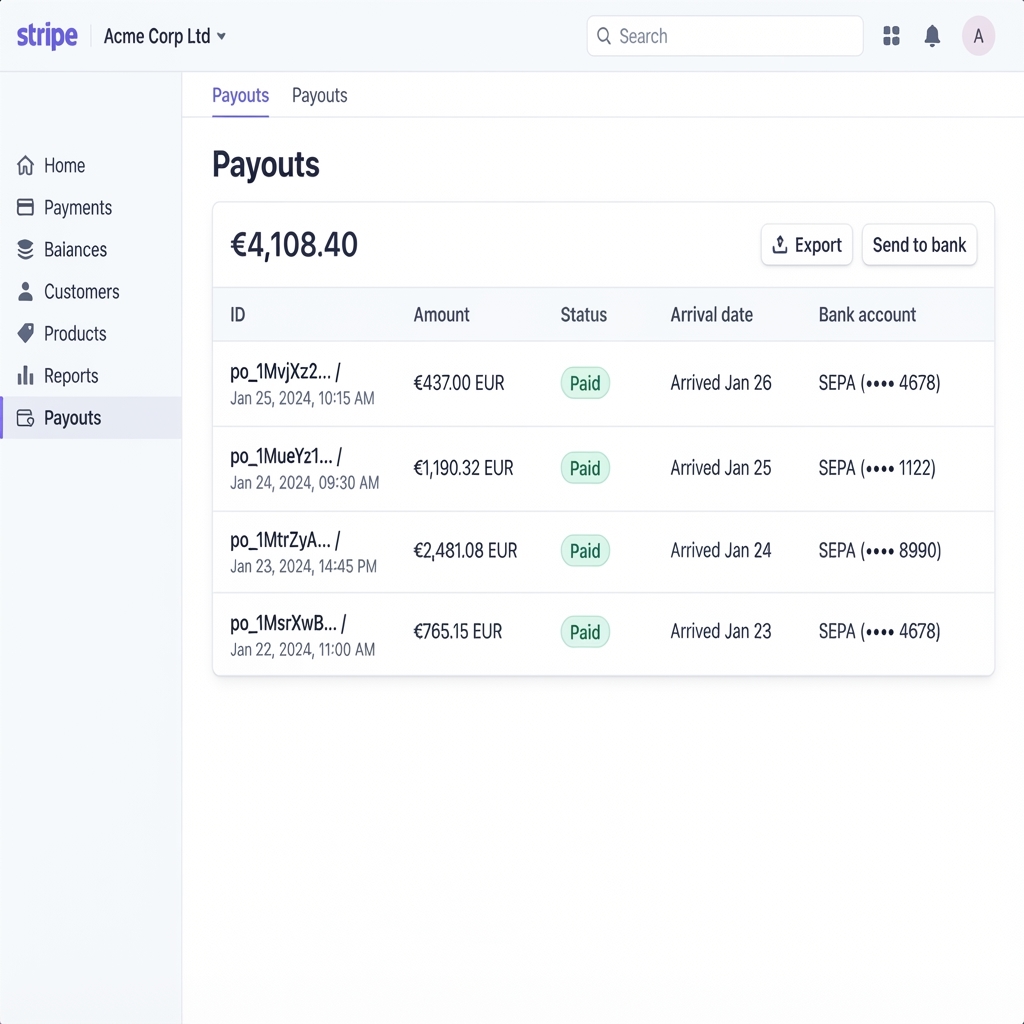This screenshot has width=1024, height=1024.
Task: Click the Payouts wallet icon in sidebar
Action: coord(25,418)
